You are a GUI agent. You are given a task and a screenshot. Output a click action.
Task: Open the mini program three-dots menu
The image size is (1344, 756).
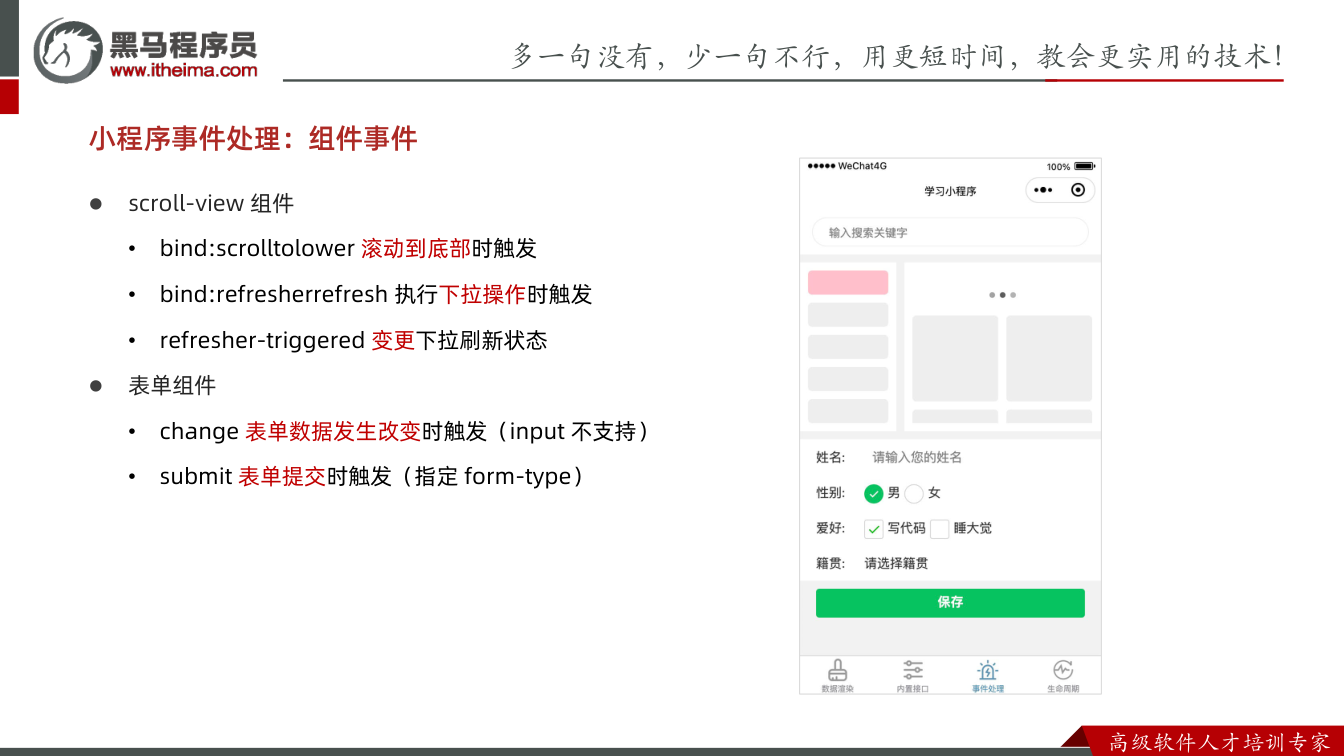1043,190
